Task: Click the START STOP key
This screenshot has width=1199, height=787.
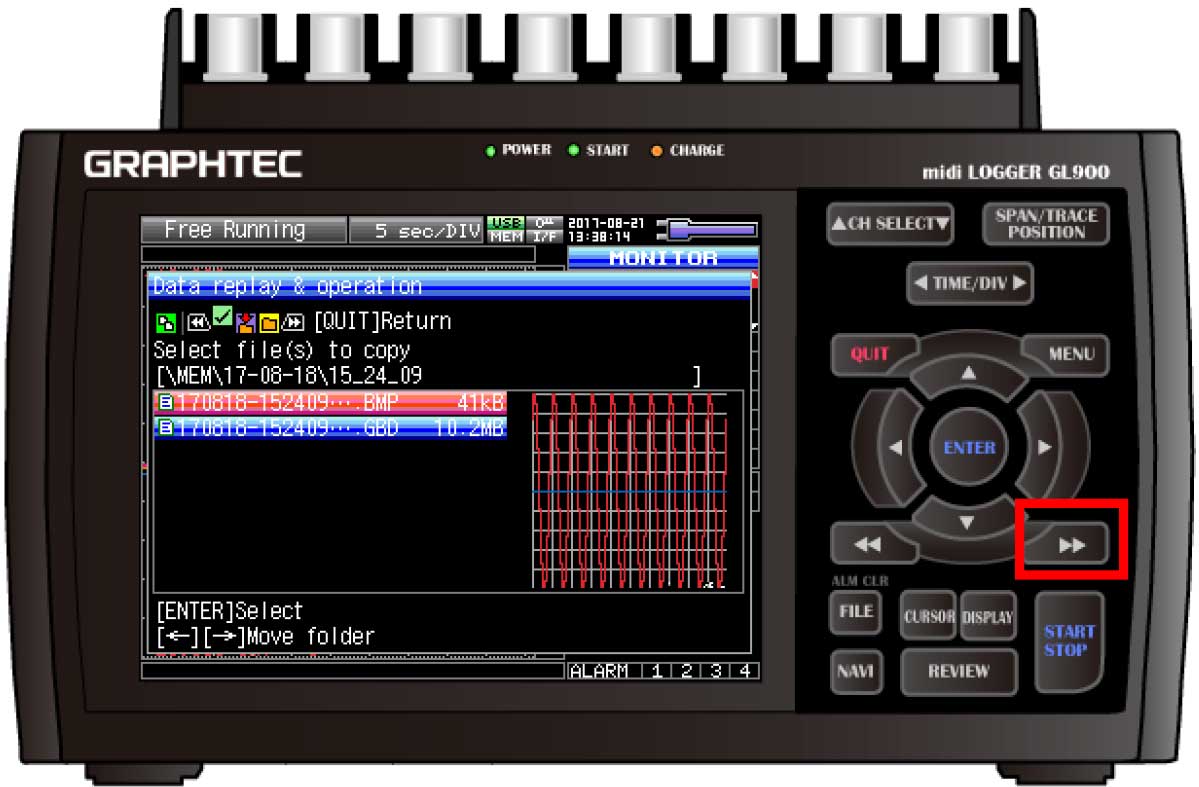Action: tap(1069, 641)
